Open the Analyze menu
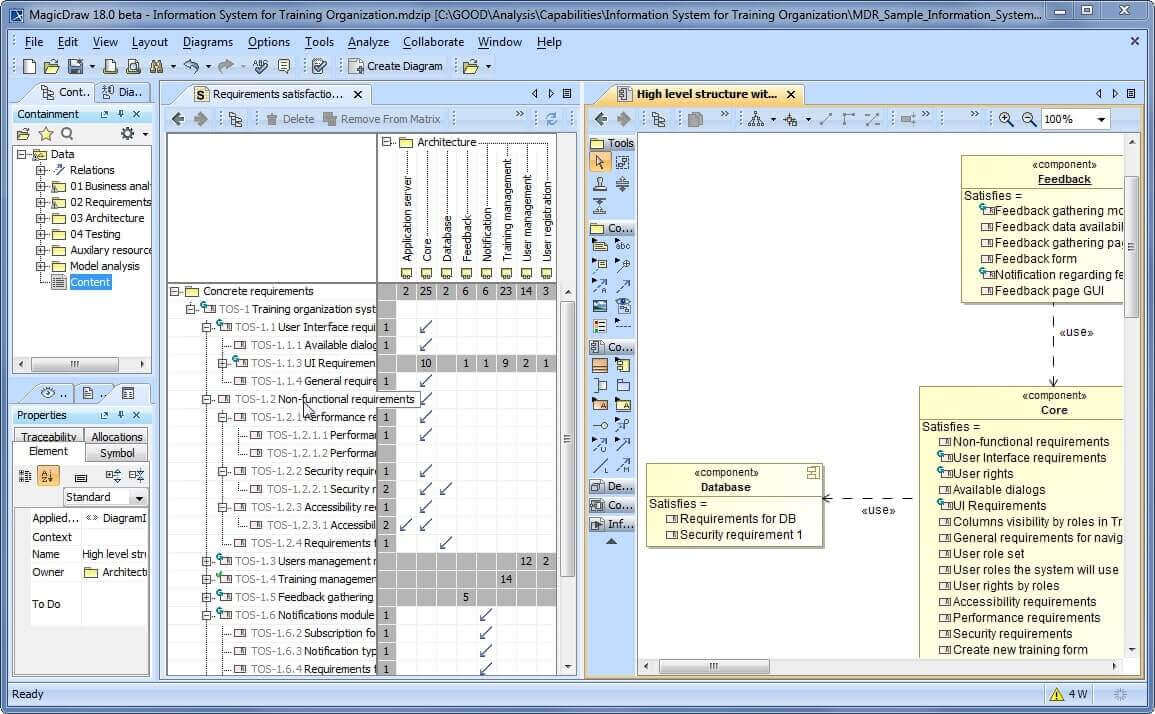The width and height of the screenshot is (1155, 714). tap(368, 42)
